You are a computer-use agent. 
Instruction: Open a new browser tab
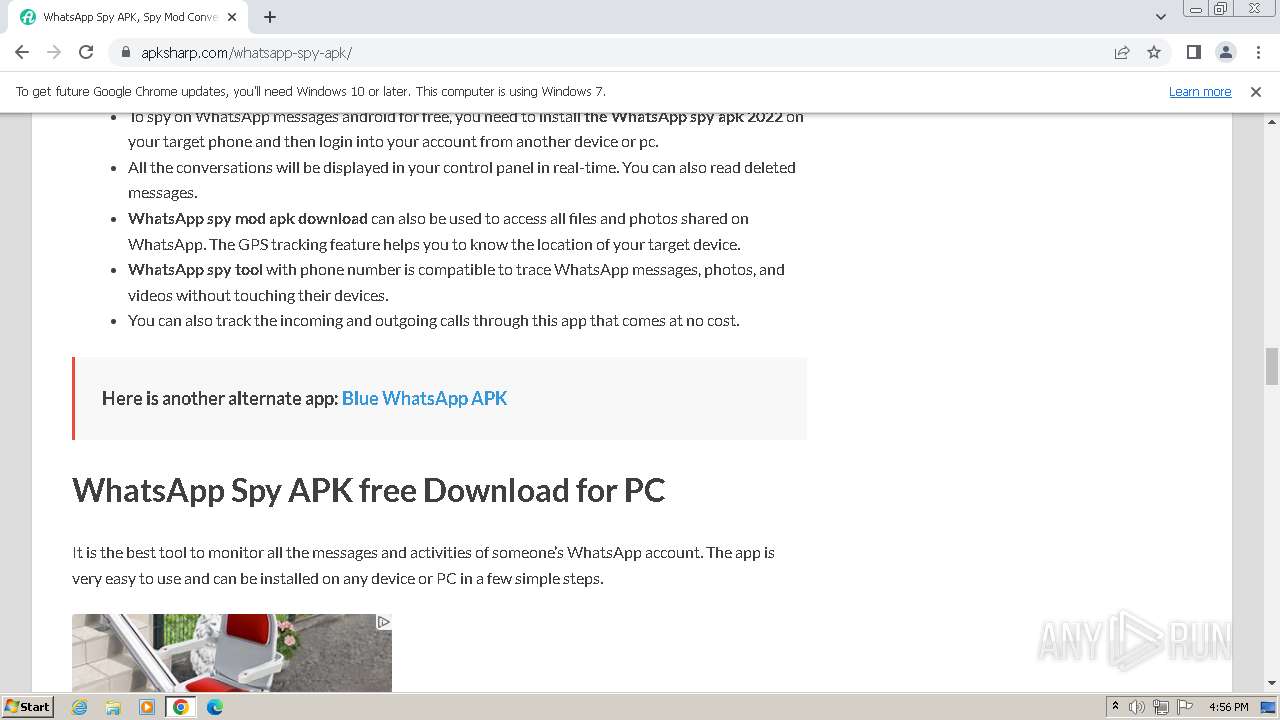click(x=270, y=17)
